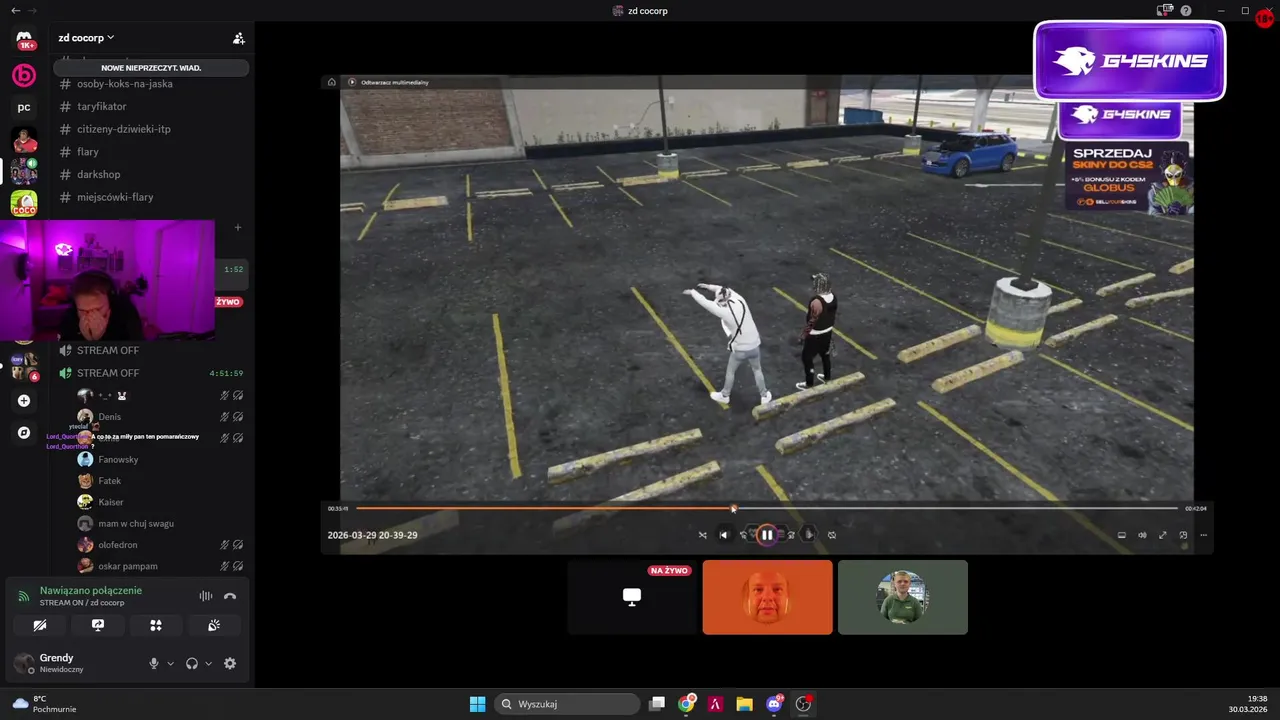Click G4SKINS banner logo
The height and width of the screenshot is (720, 1280).
1130,61
